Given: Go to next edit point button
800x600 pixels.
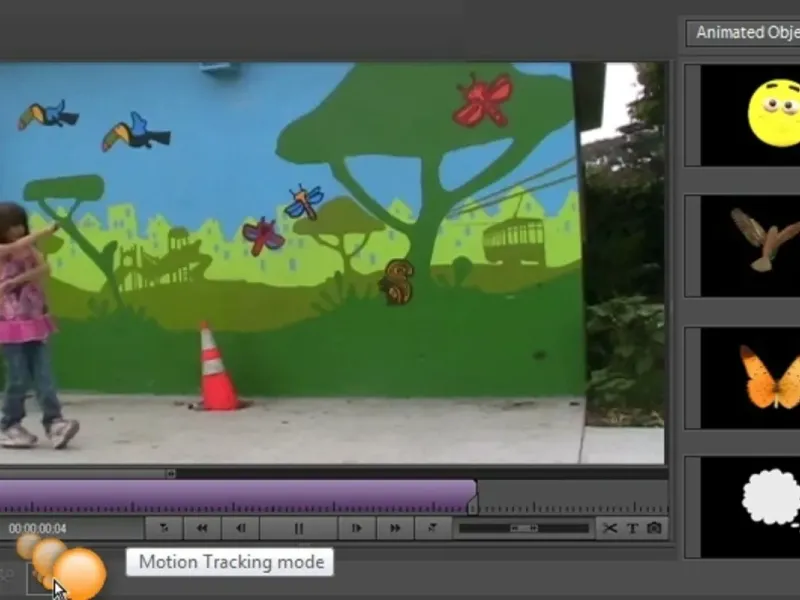Looking at the screenshot, I should point(433,529).
